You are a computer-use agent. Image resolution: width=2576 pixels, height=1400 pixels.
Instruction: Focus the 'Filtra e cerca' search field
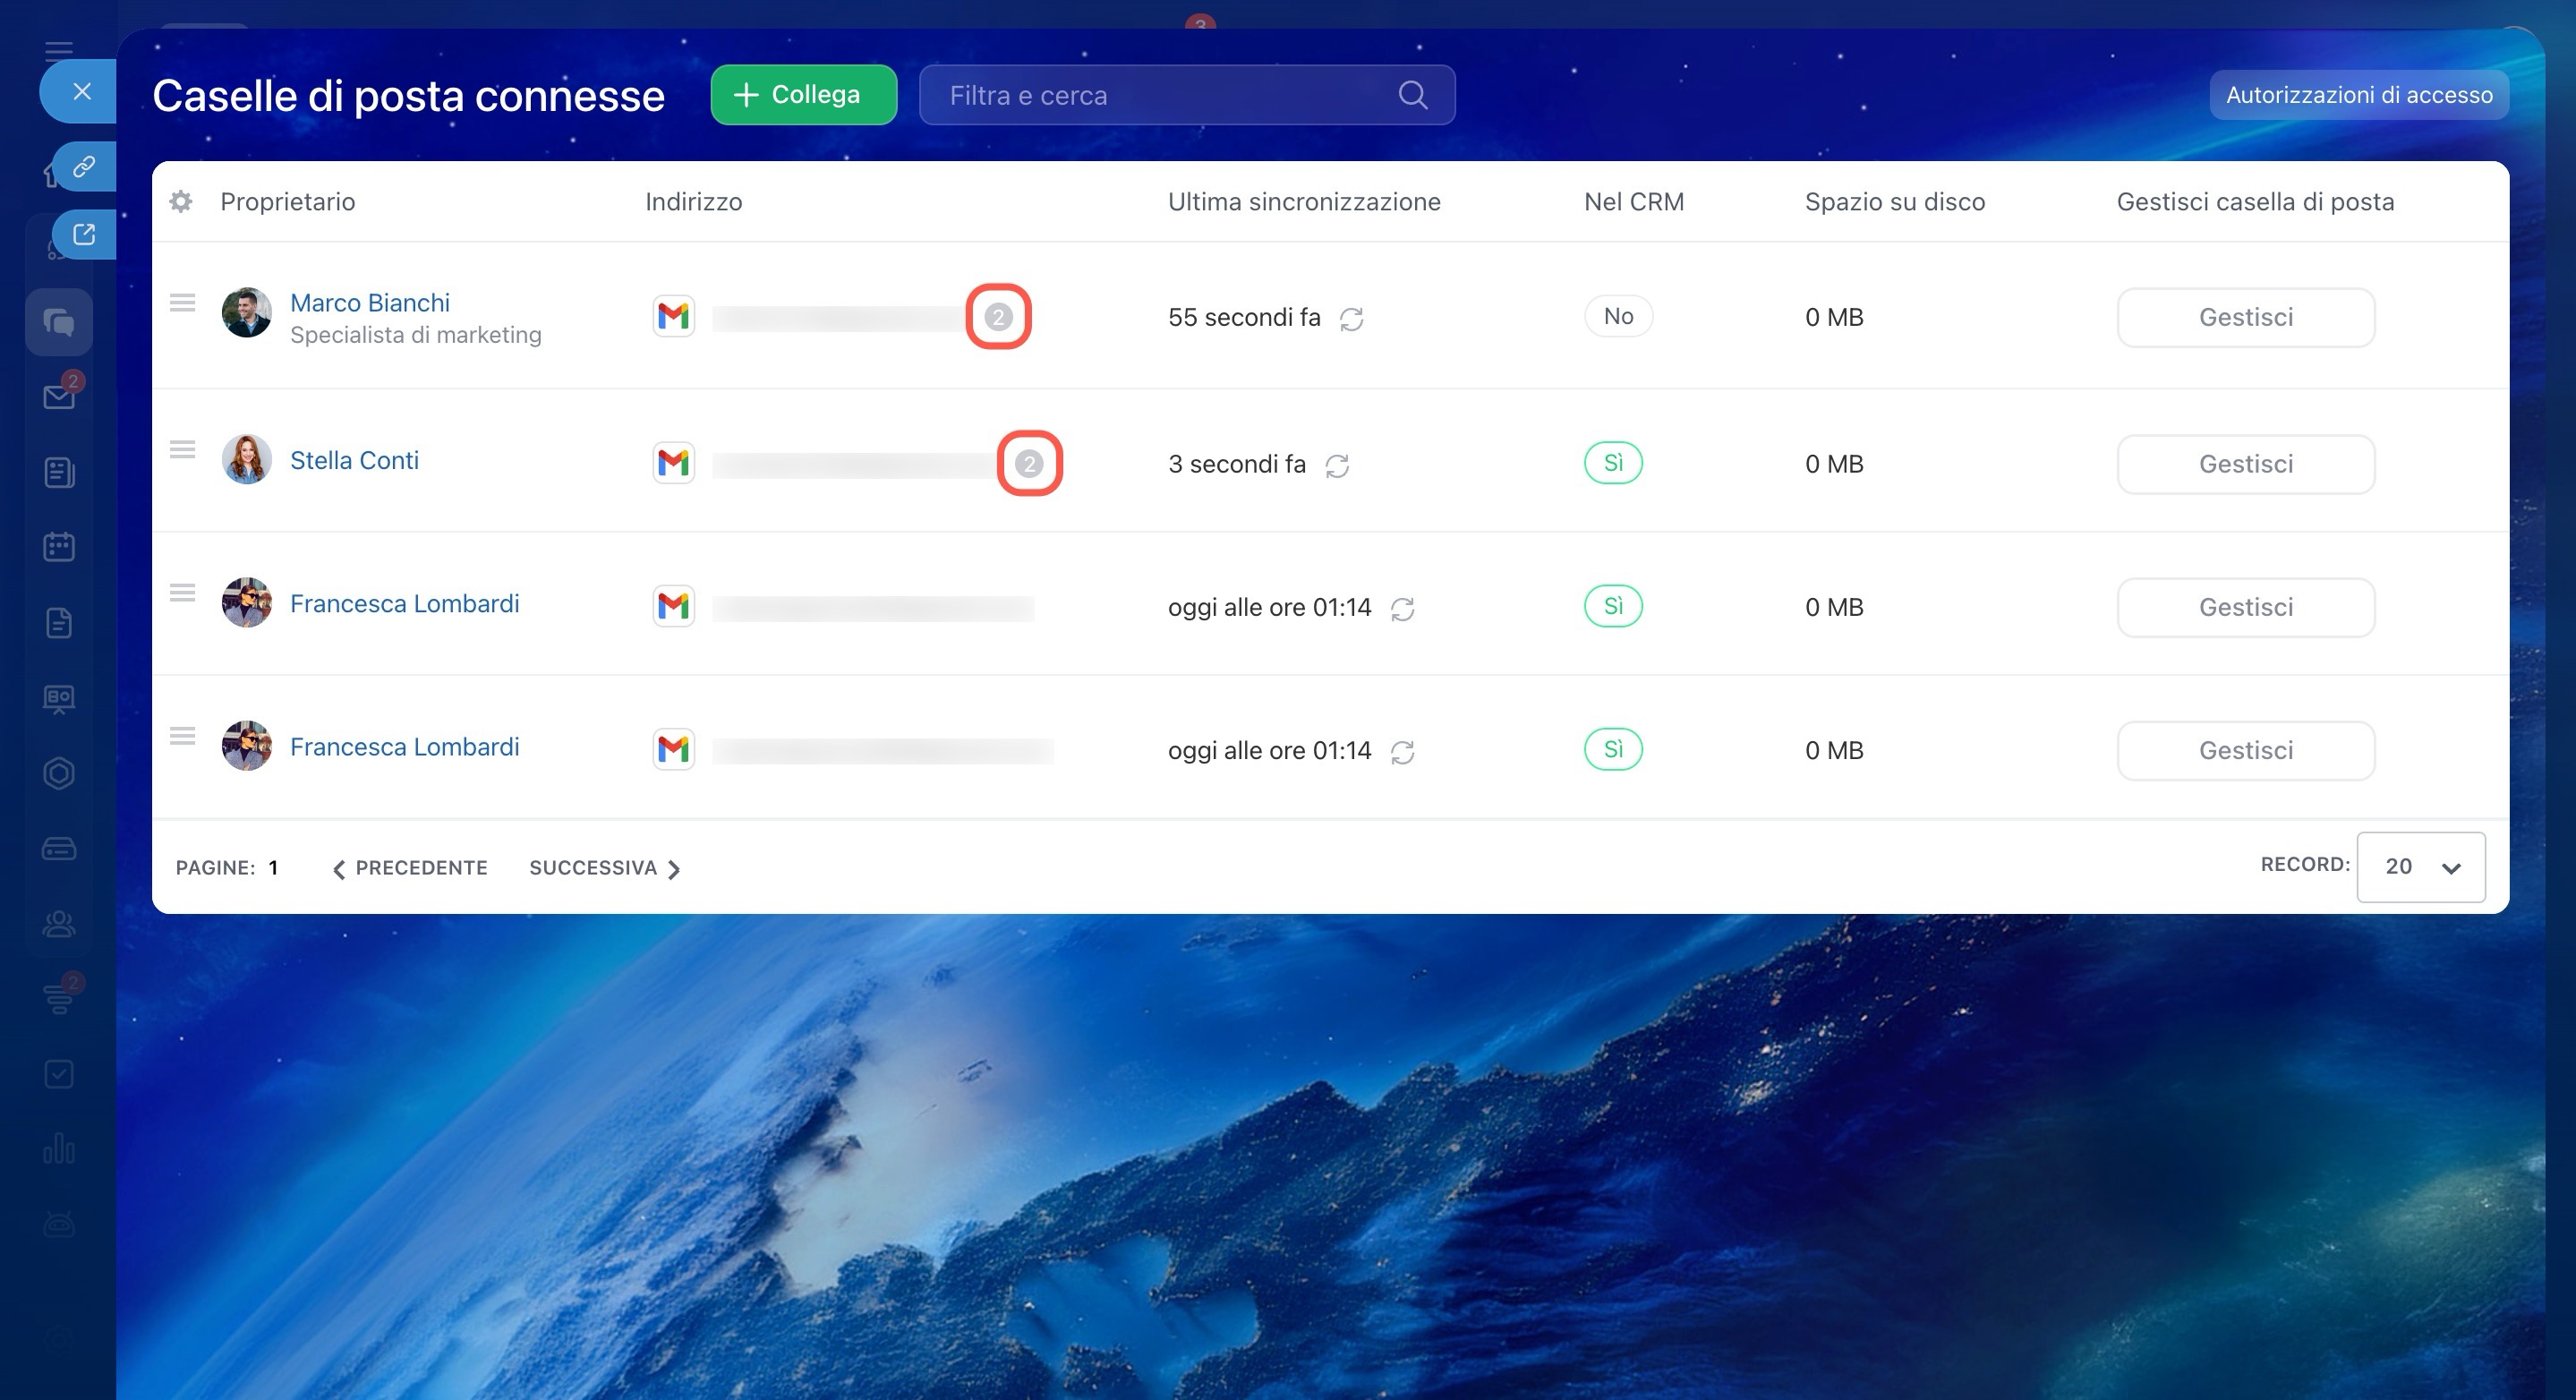point(1160,95)
